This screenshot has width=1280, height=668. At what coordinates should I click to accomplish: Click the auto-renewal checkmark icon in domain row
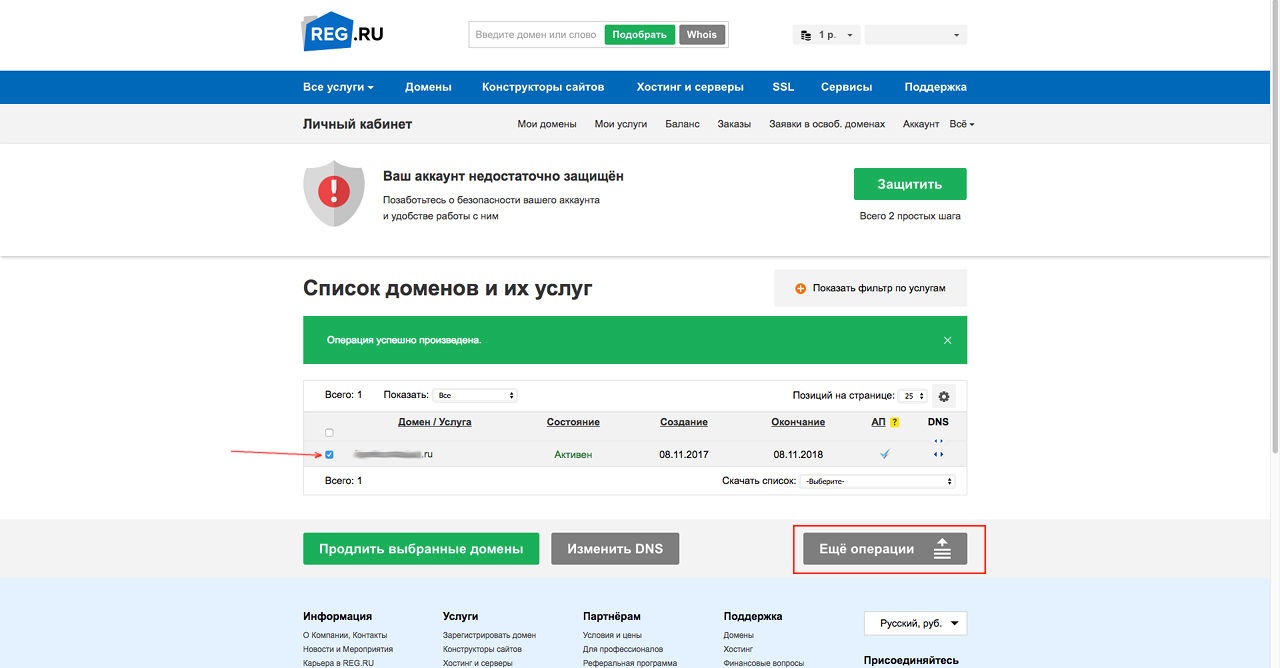coord(884,454)
